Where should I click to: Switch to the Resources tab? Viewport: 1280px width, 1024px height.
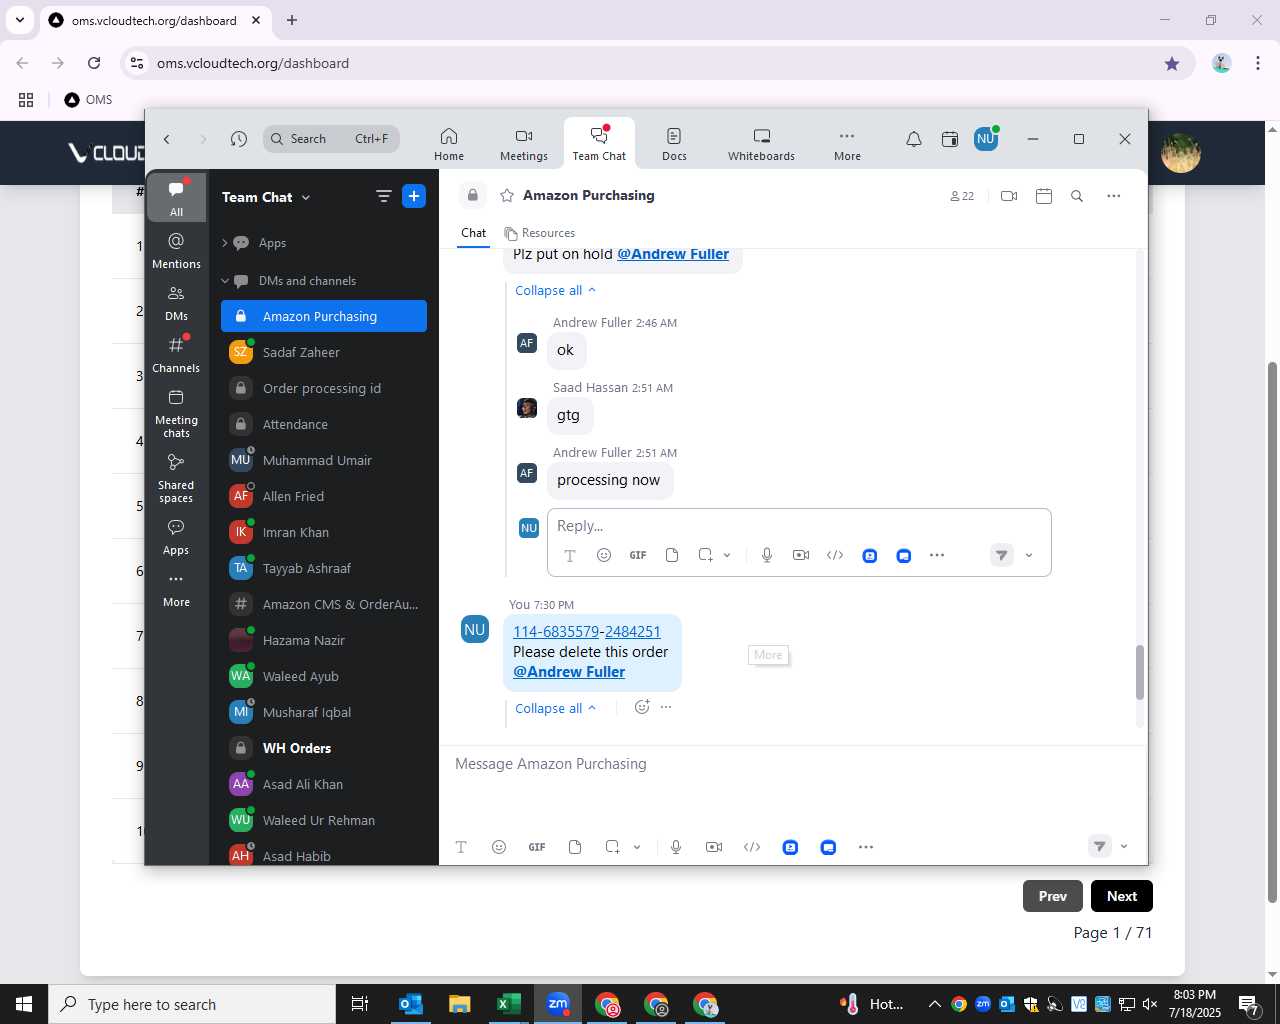[x=539, y=233]
